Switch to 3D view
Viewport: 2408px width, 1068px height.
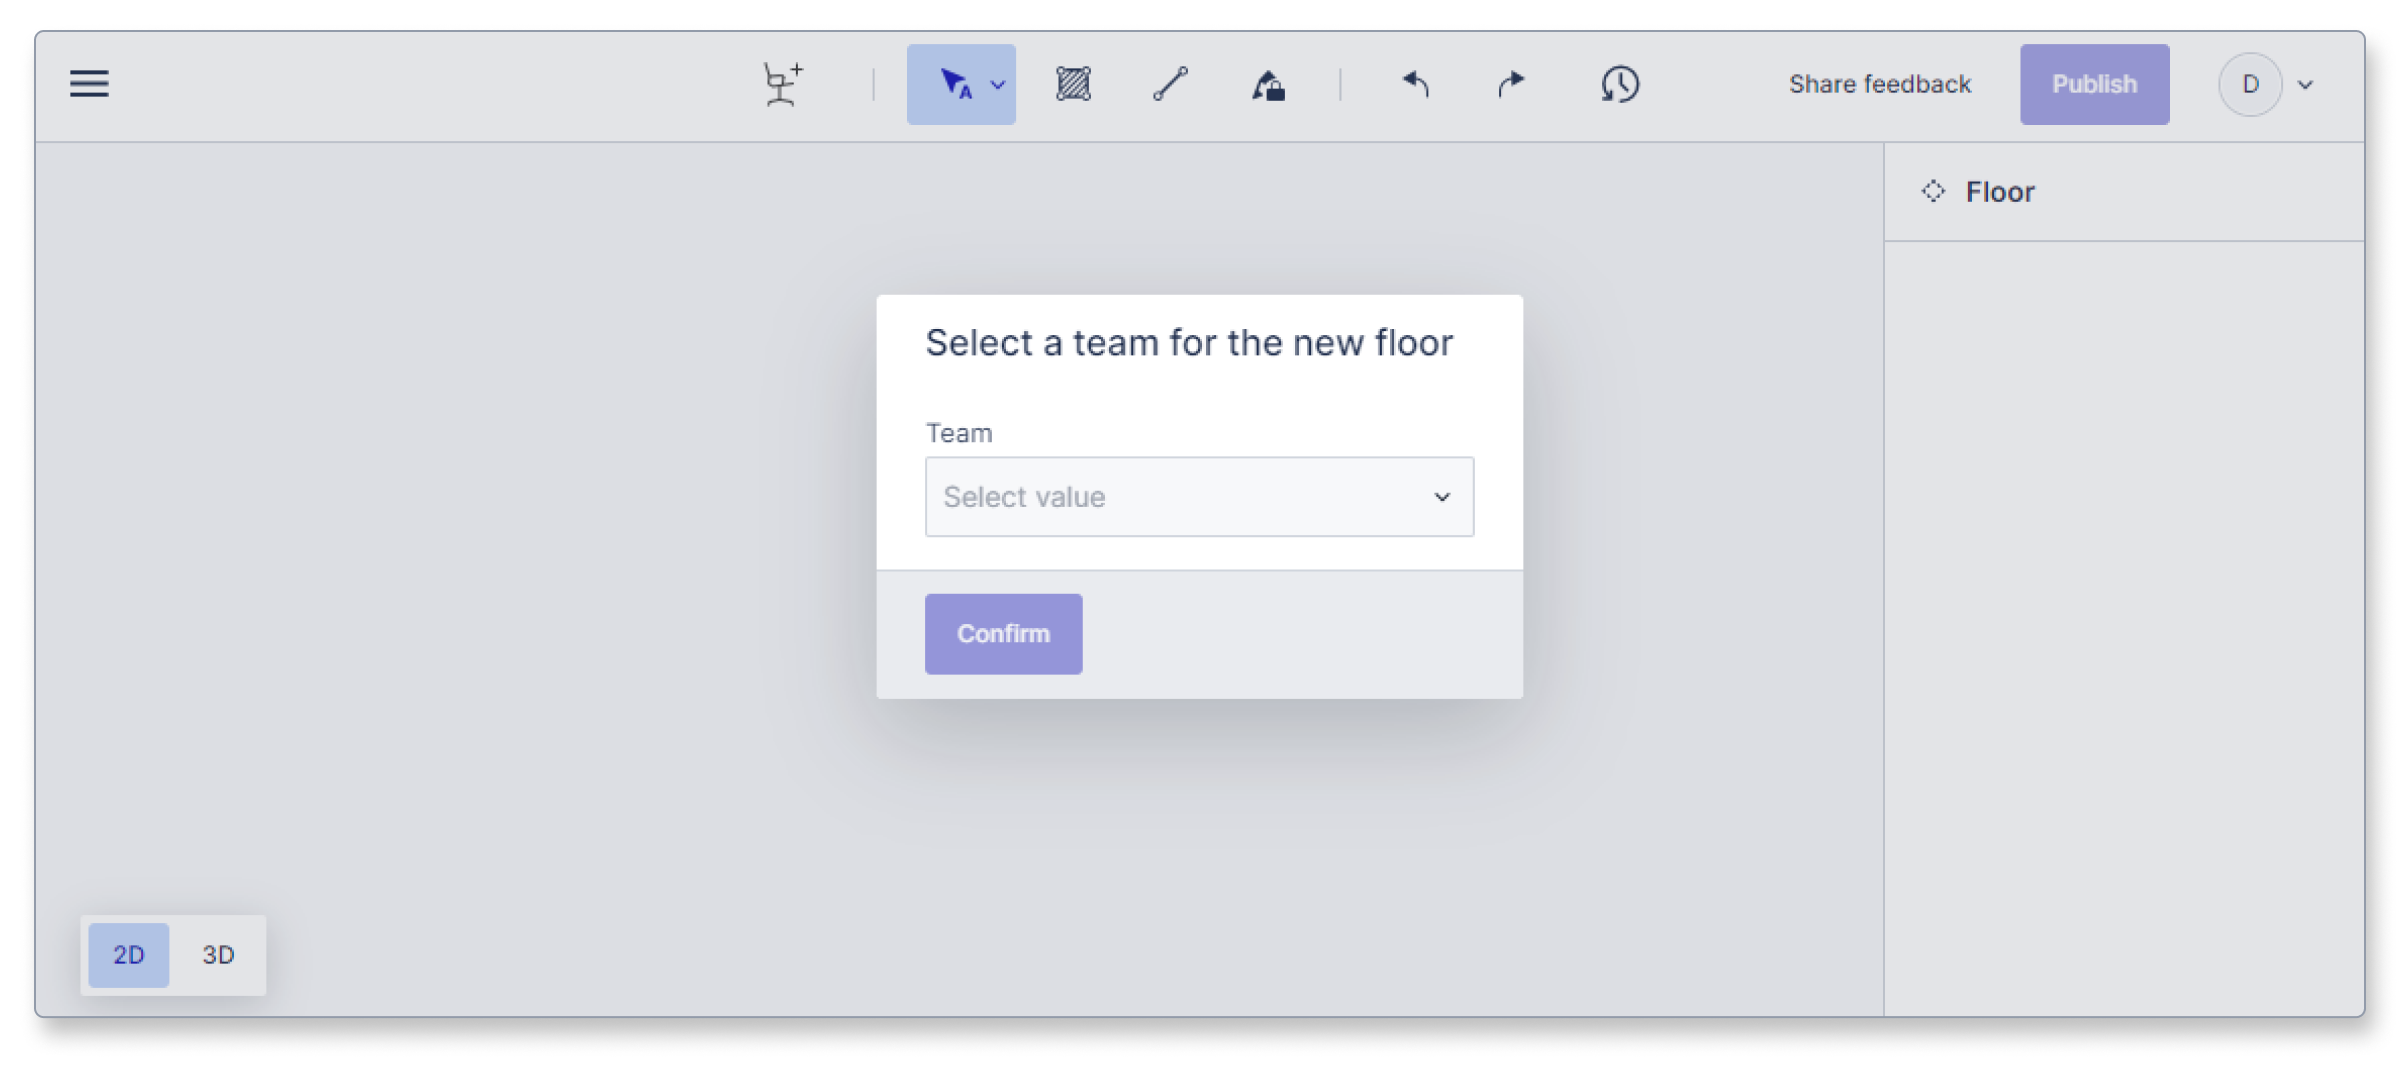[218, 954]
